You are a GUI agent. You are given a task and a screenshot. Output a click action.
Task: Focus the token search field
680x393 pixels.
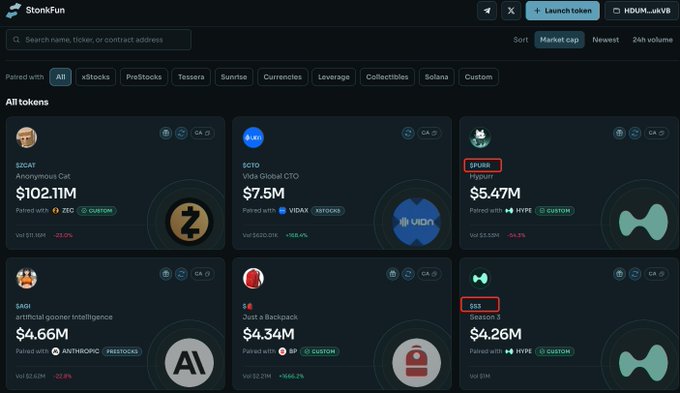click(x=98, y=39)
